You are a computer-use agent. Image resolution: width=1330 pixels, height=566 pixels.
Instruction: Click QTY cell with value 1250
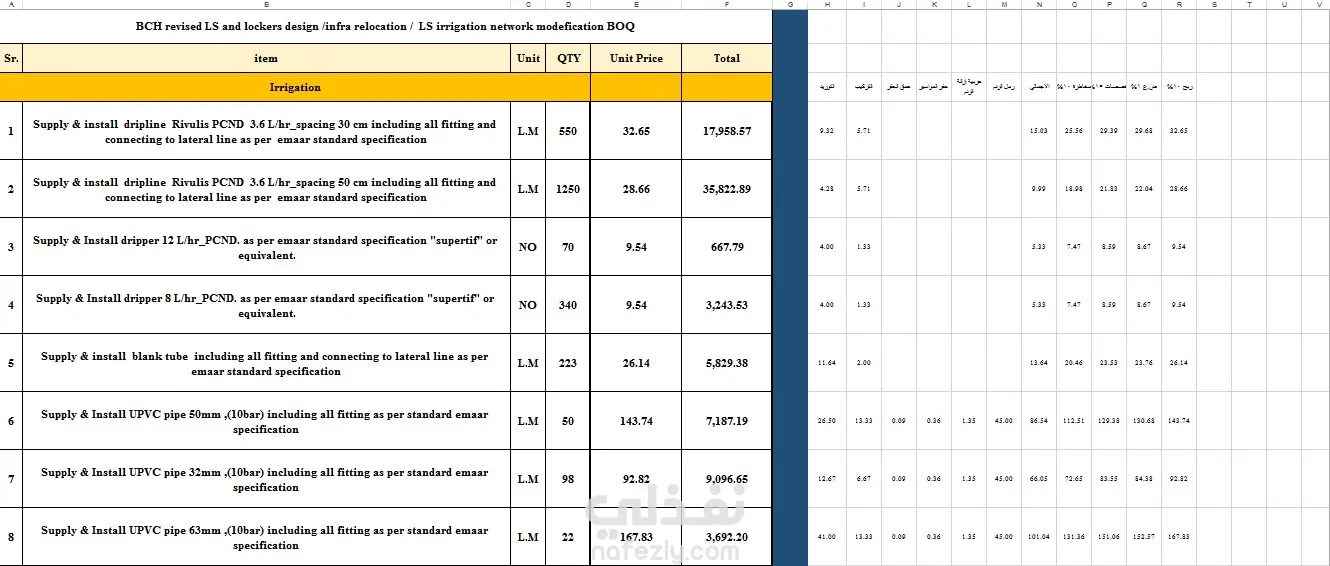pyautogui.click(x=568, y=189)
